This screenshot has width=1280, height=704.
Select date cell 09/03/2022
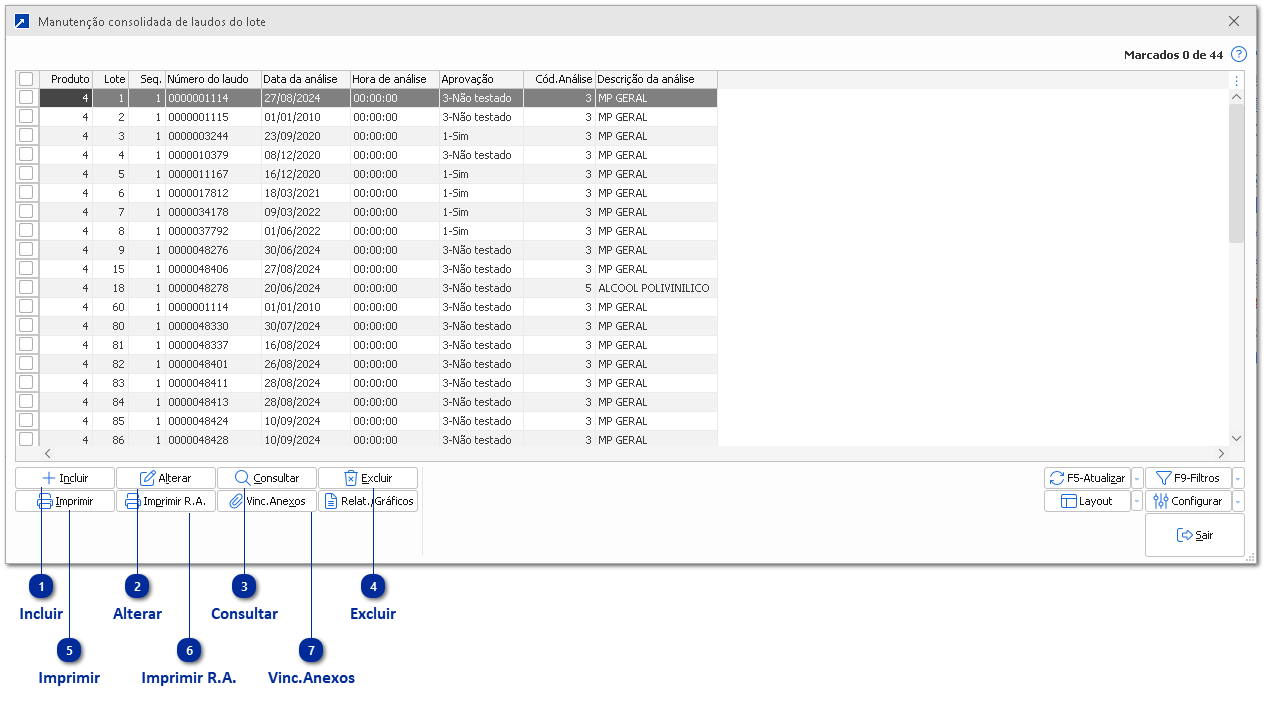[305, 212]
